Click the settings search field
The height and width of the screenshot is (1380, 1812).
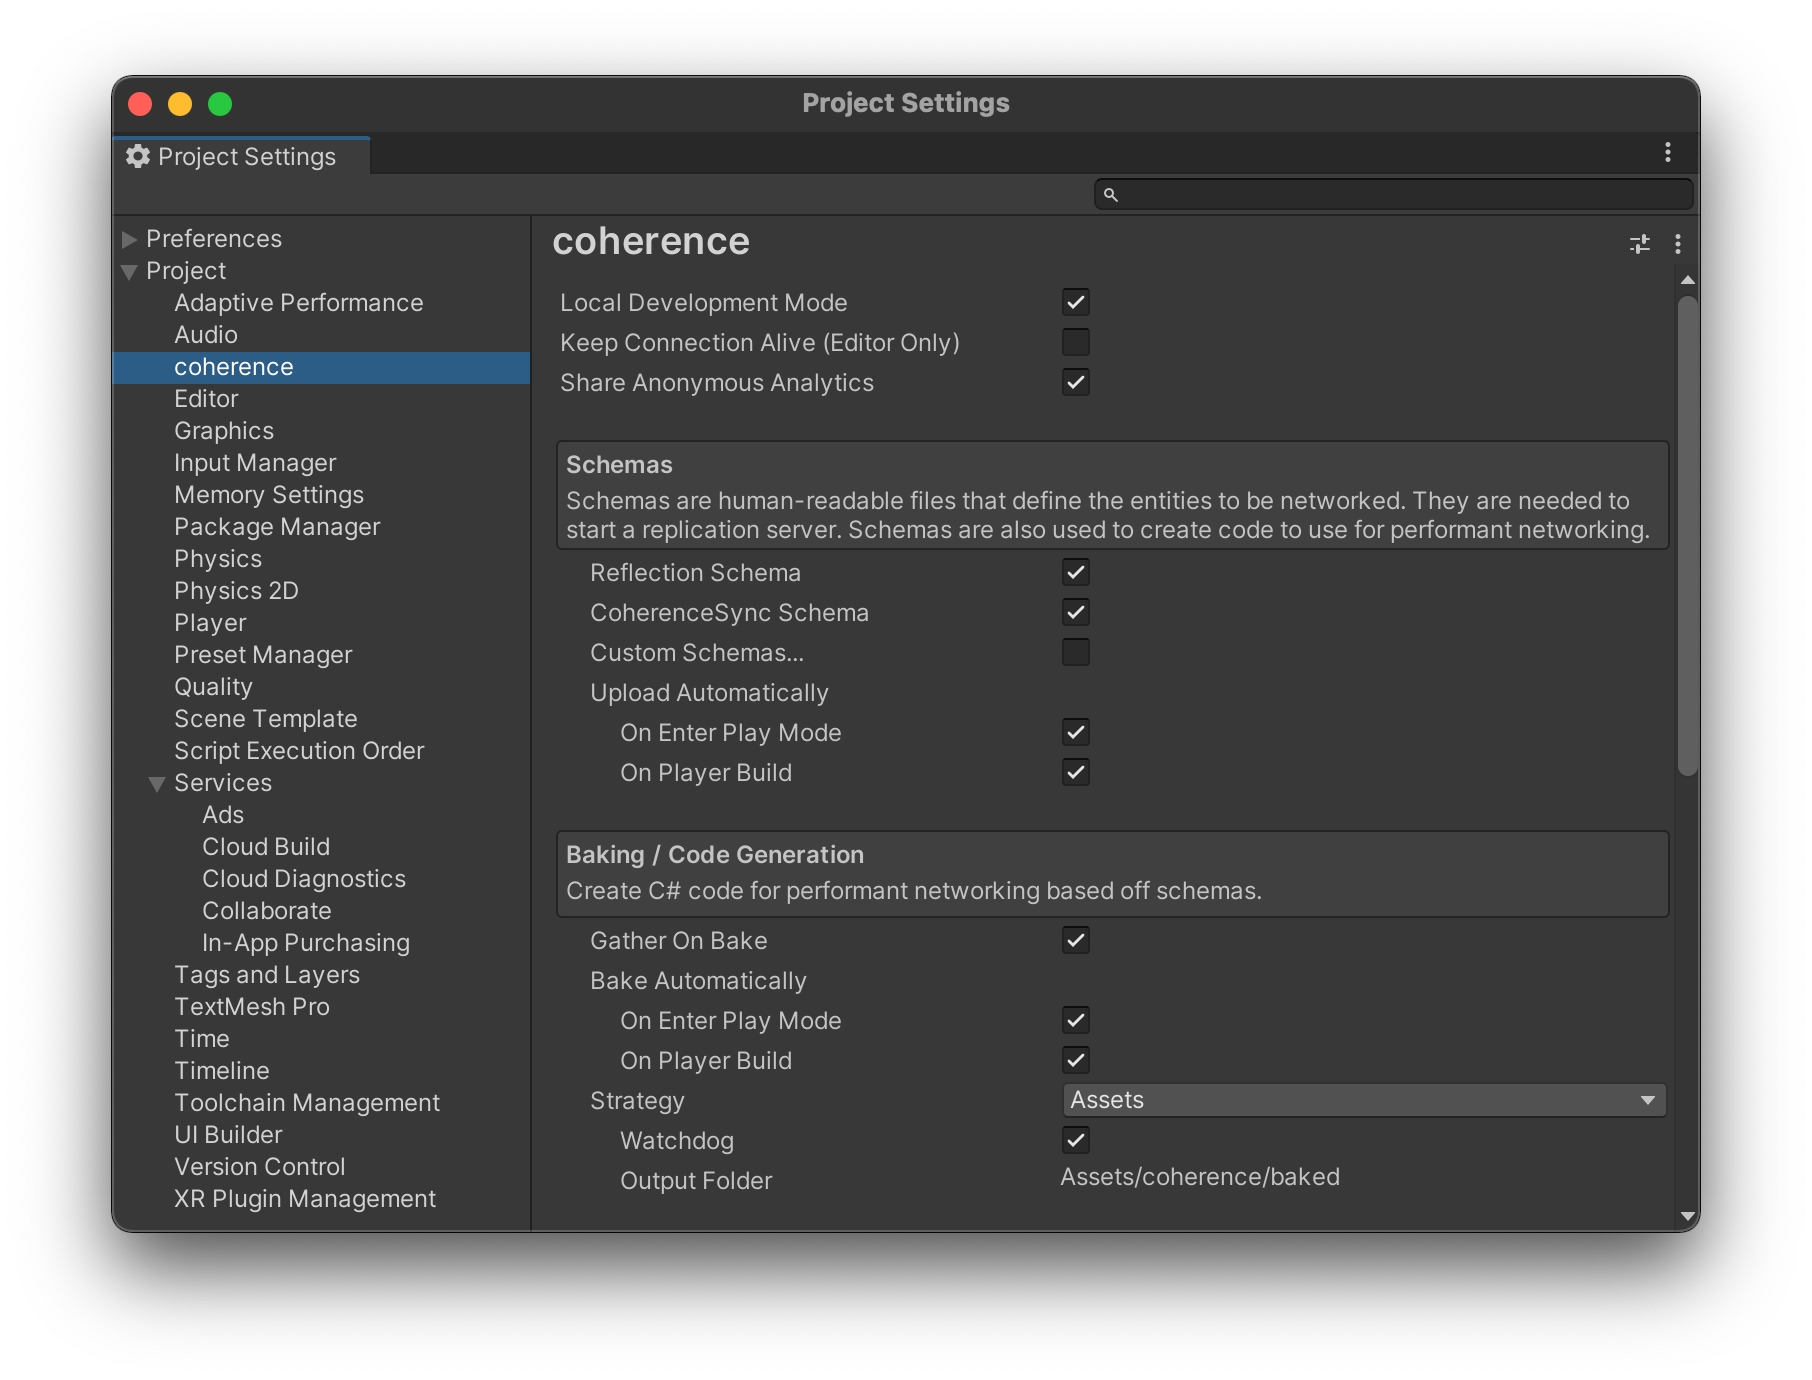tap(1400, 195)
